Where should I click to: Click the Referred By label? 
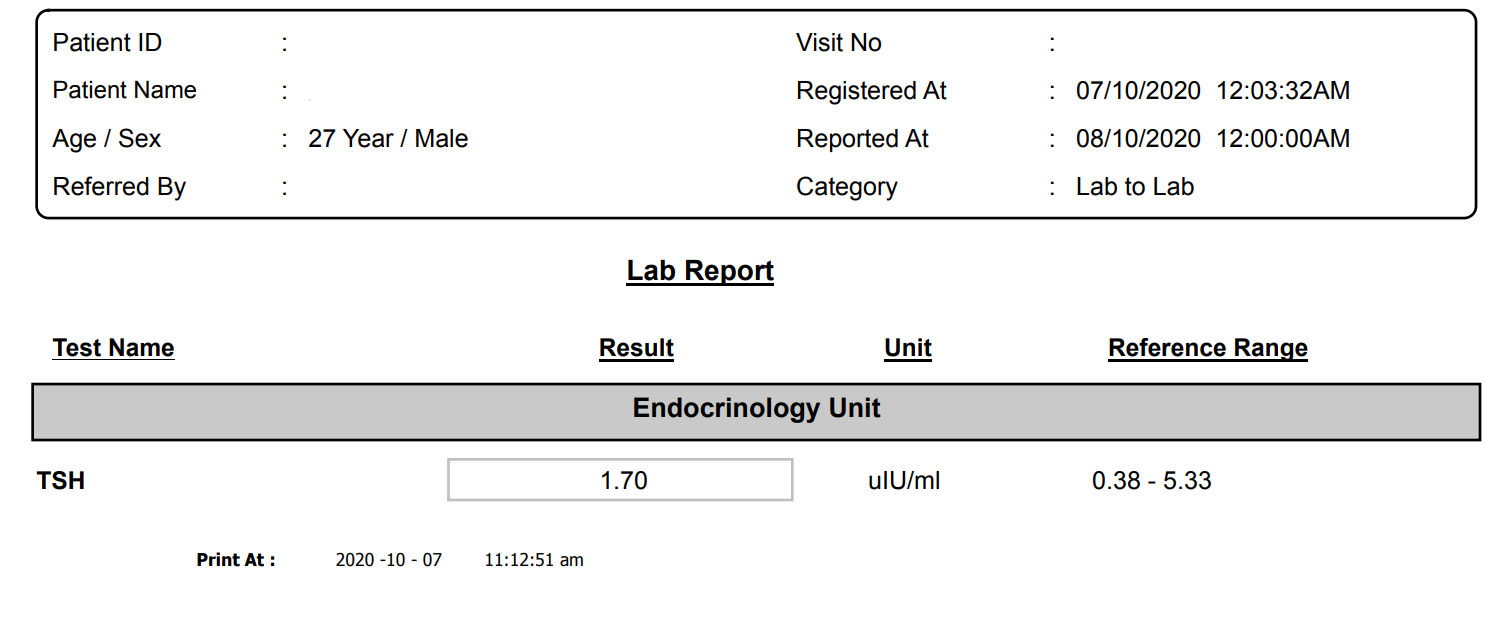click(119, 187)
